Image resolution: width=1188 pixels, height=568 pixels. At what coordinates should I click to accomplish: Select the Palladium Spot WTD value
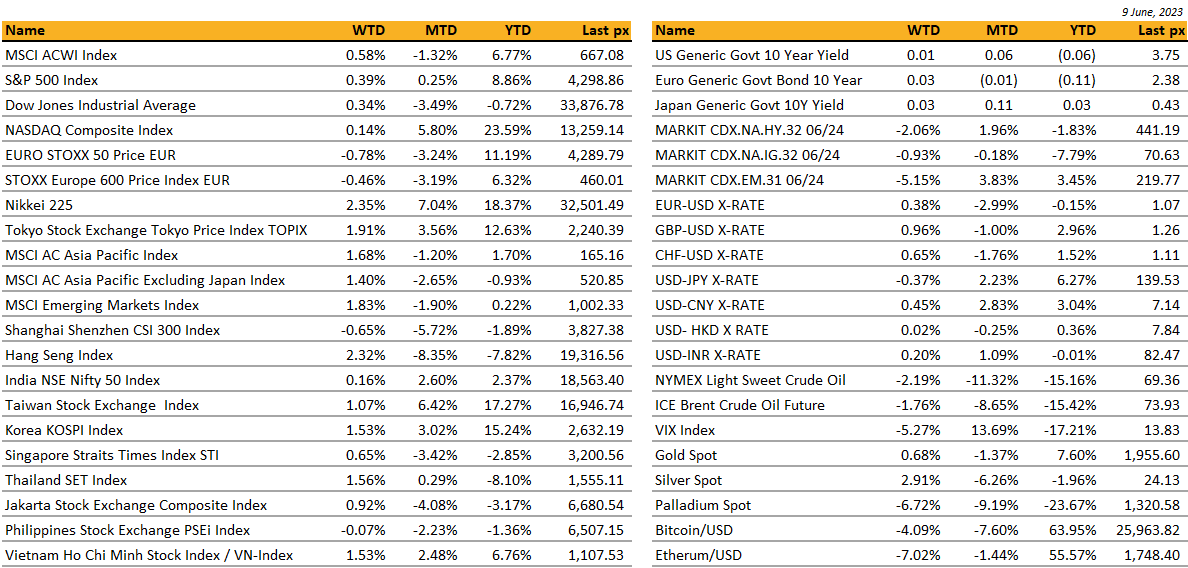pos(918,505)
